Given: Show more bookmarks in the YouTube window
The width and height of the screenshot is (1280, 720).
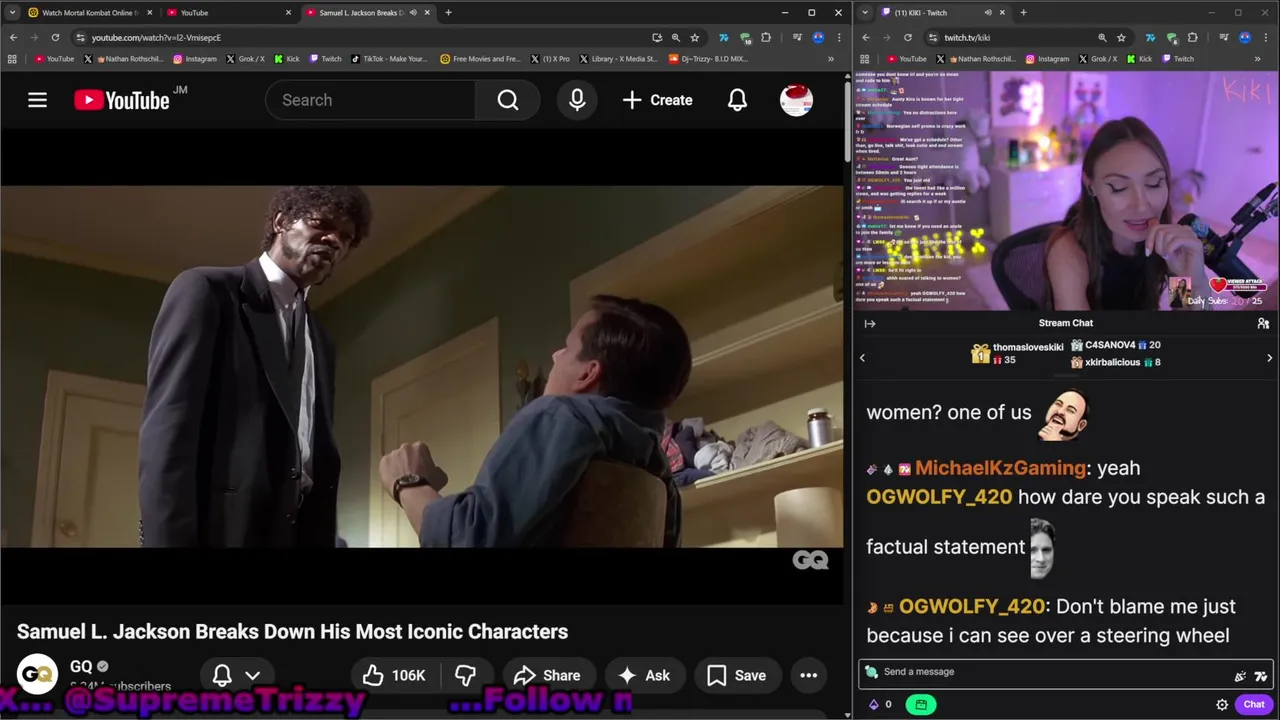Looking at the screenshot, I should [830, 59].
